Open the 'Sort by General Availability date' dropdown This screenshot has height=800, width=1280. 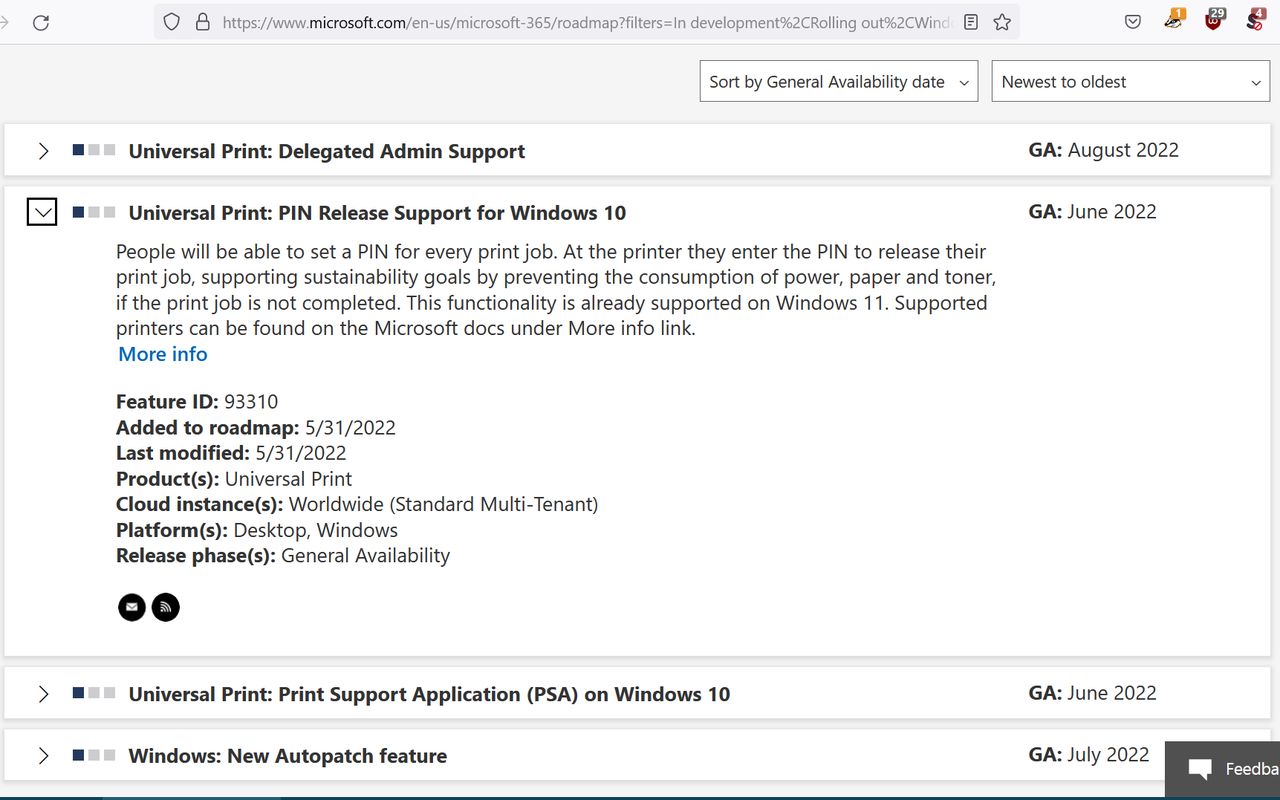click(839, 82)
